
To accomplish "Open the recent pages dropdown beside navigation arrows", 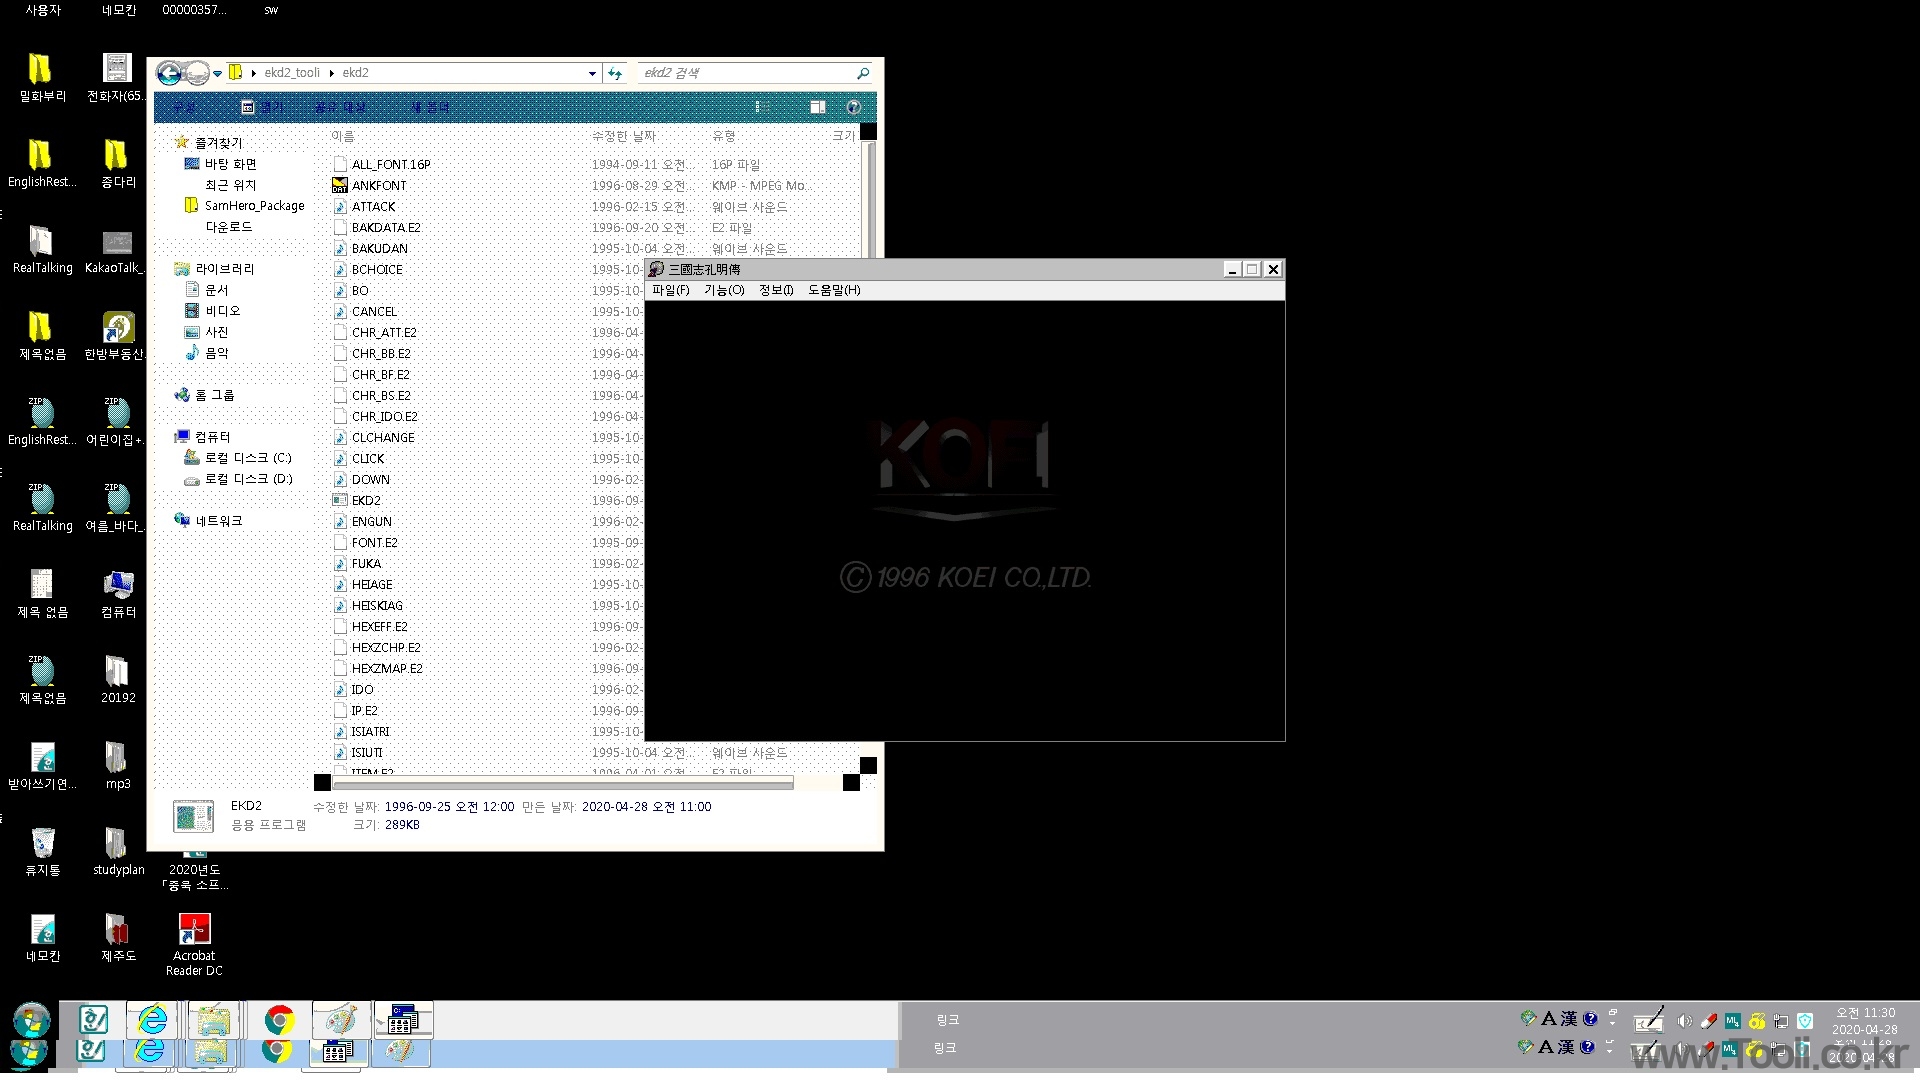I will point(217,74).
